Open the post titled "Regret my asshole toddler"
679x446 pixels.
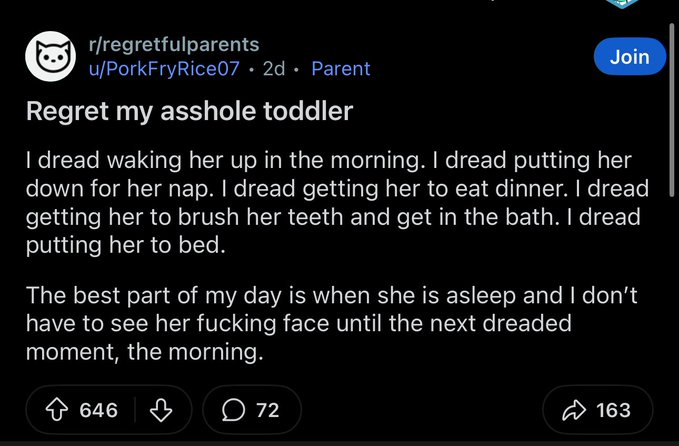190,111
